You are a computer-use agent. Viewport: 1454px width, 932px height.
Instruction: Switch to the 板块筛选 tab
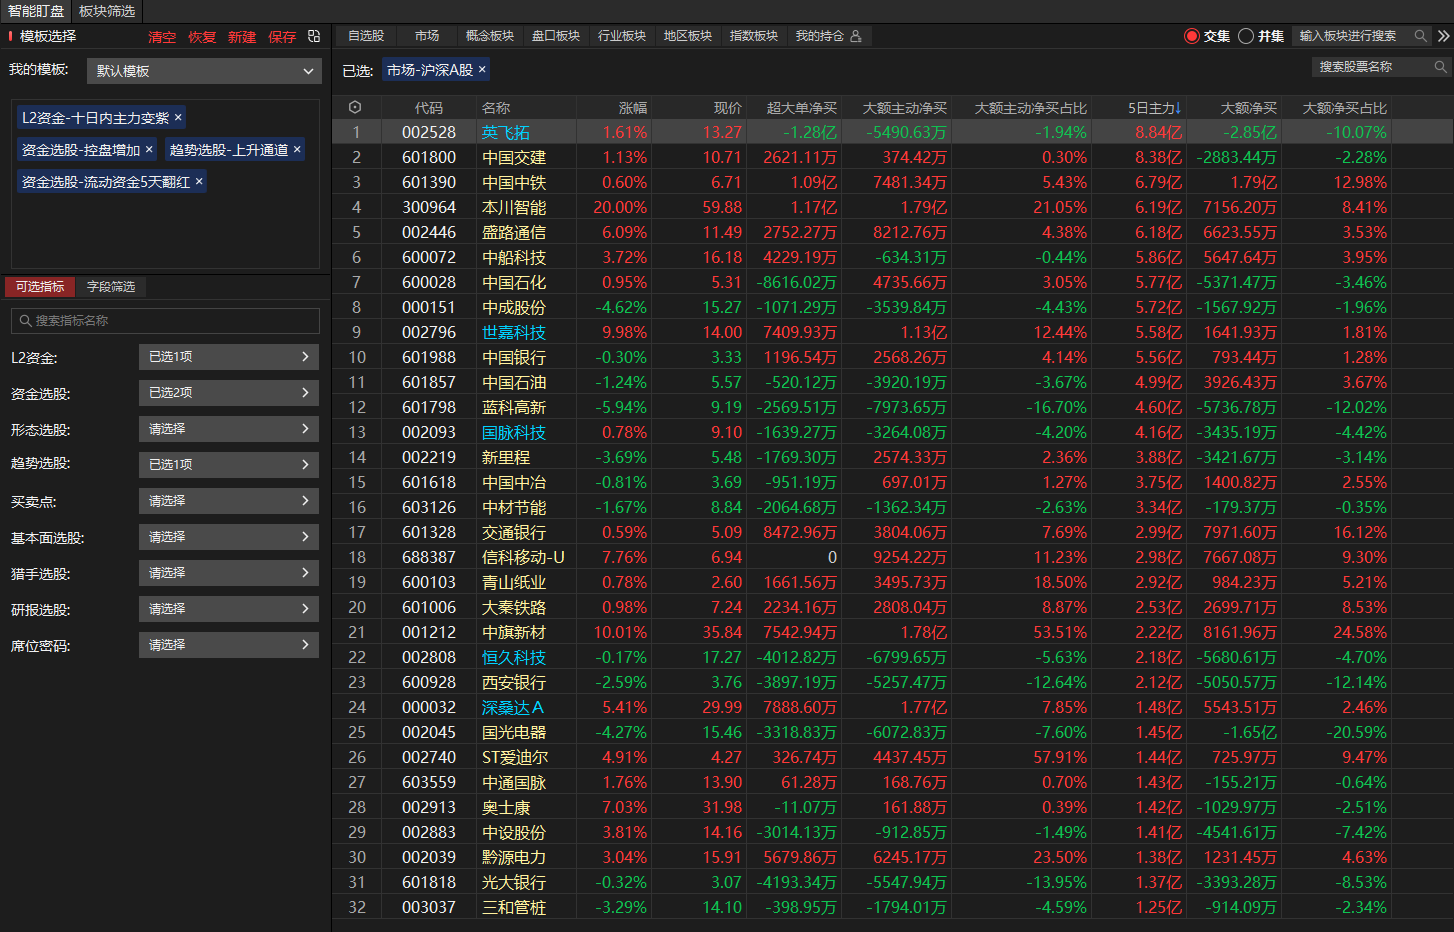point(107,11)
